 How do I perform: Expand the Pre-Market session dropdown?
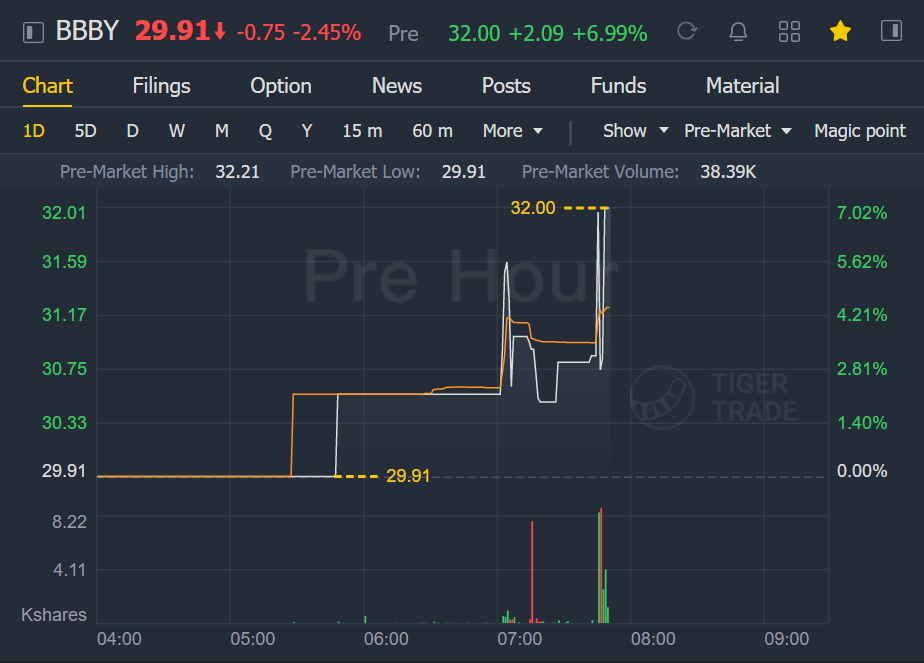tap(737, 131)
